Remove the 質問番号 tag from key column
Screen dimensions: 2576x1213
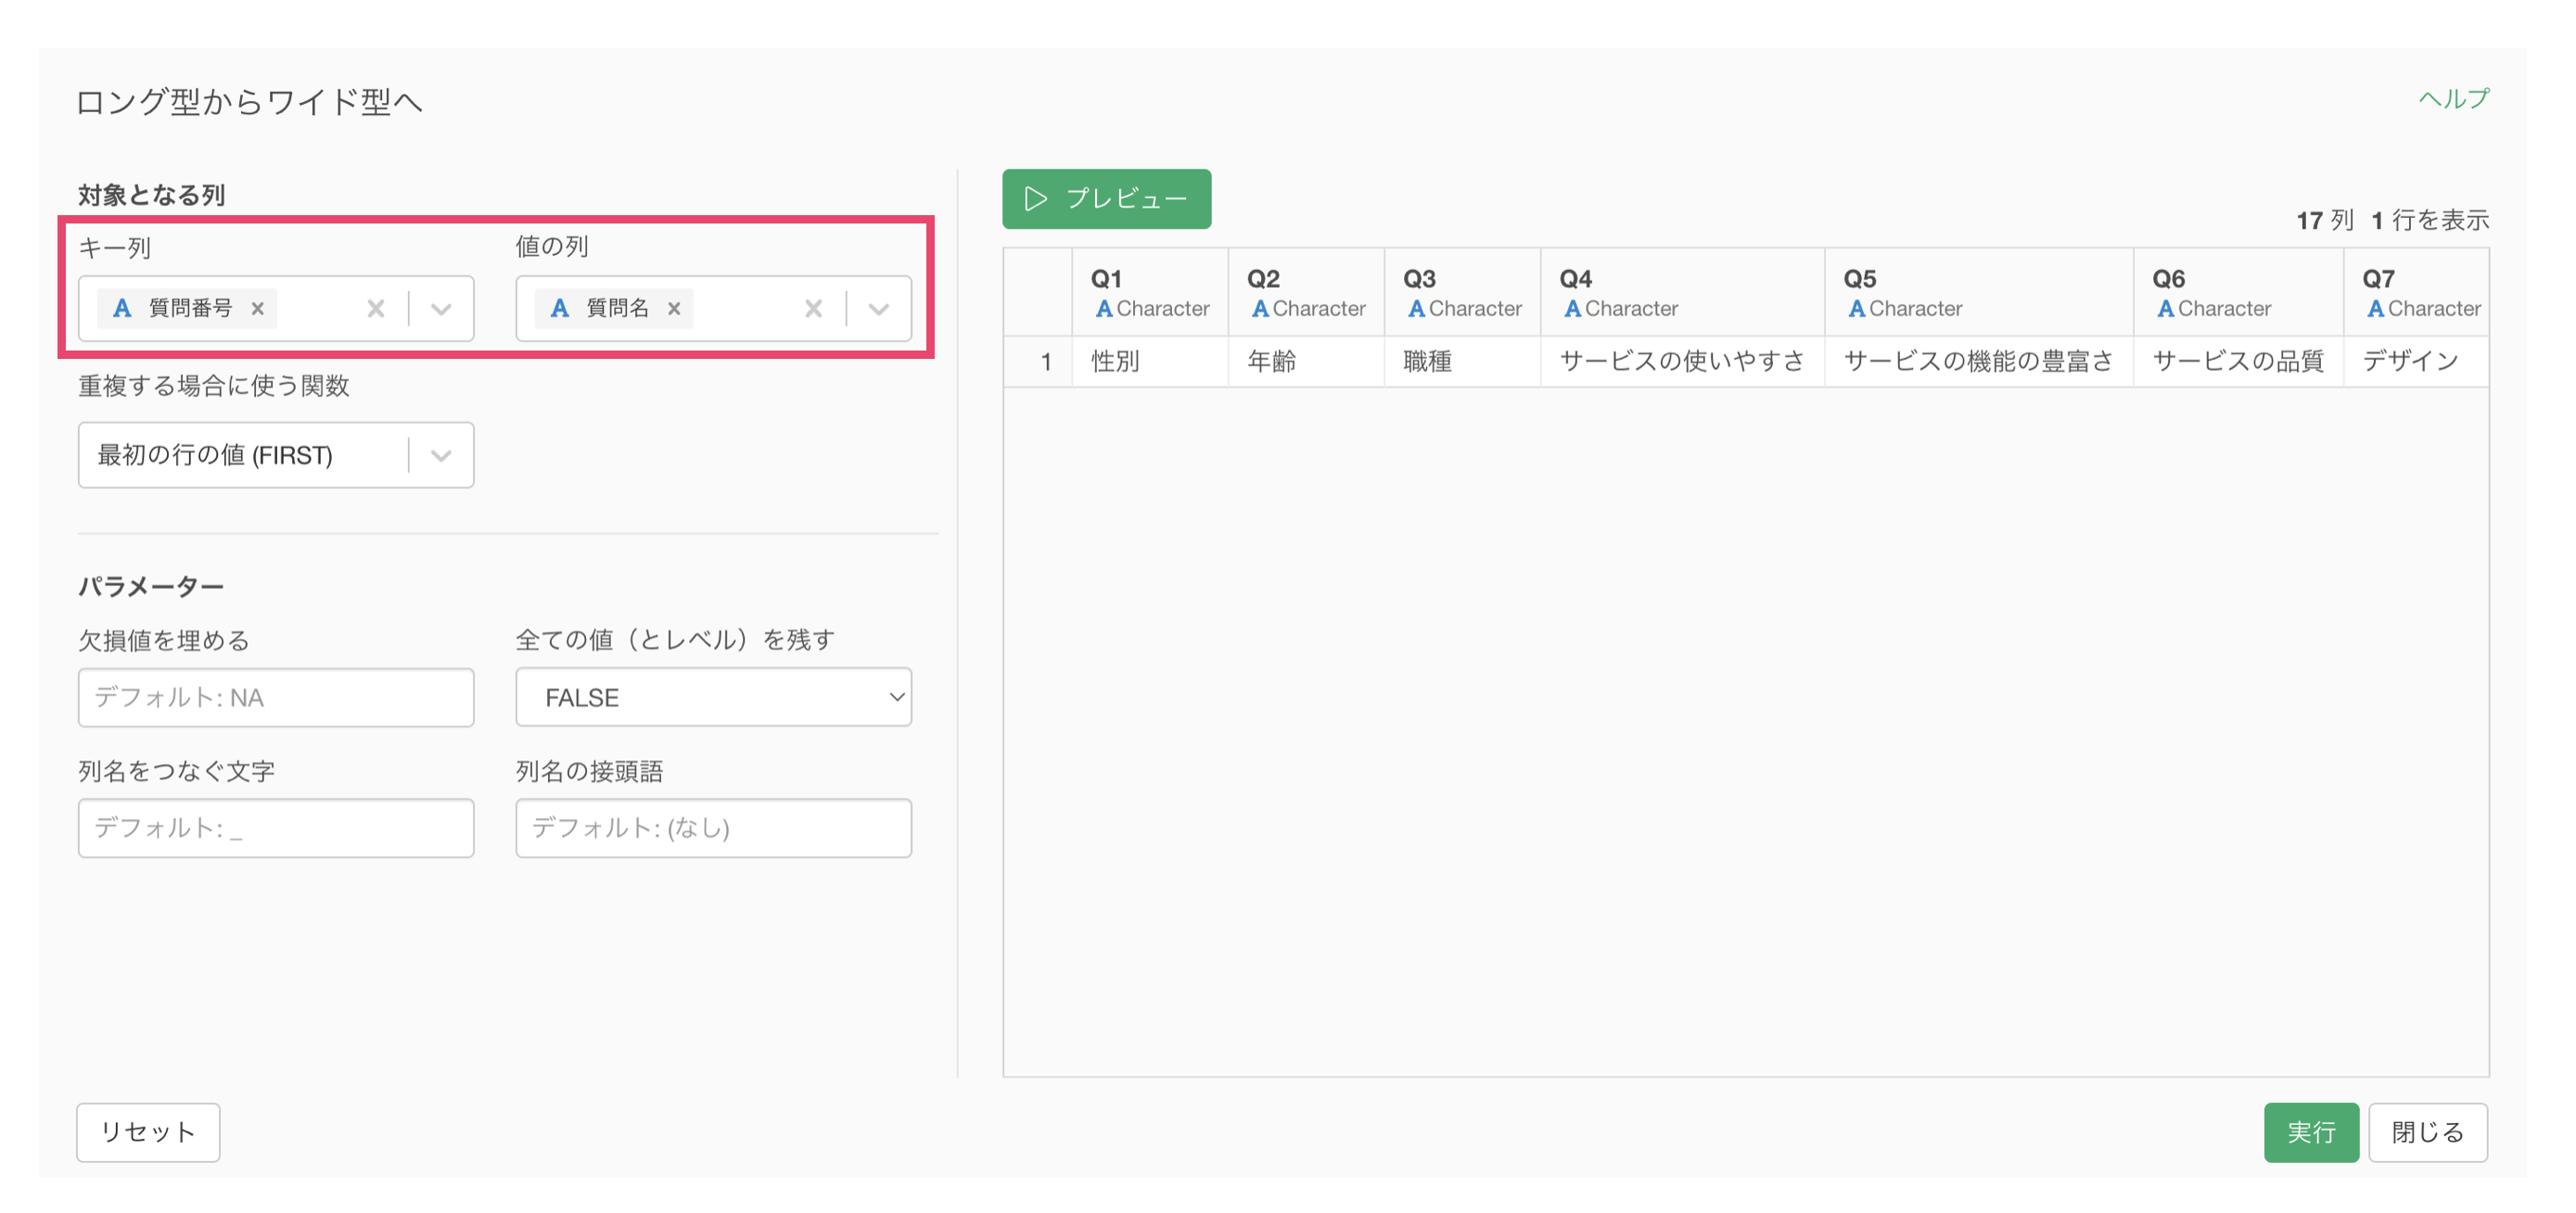(258, 309)
